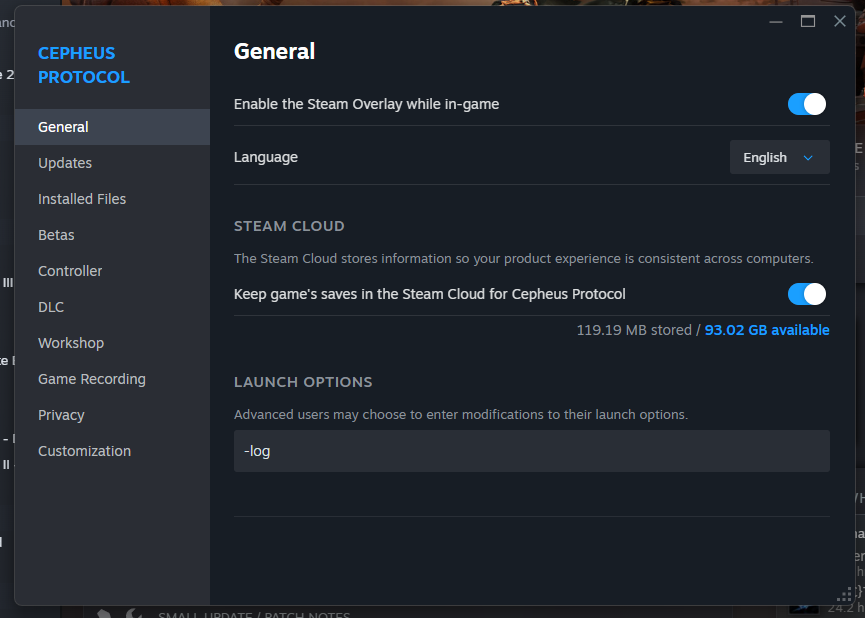Open the Workshop settings page
The image size is (865, 618).
point(71,343)
